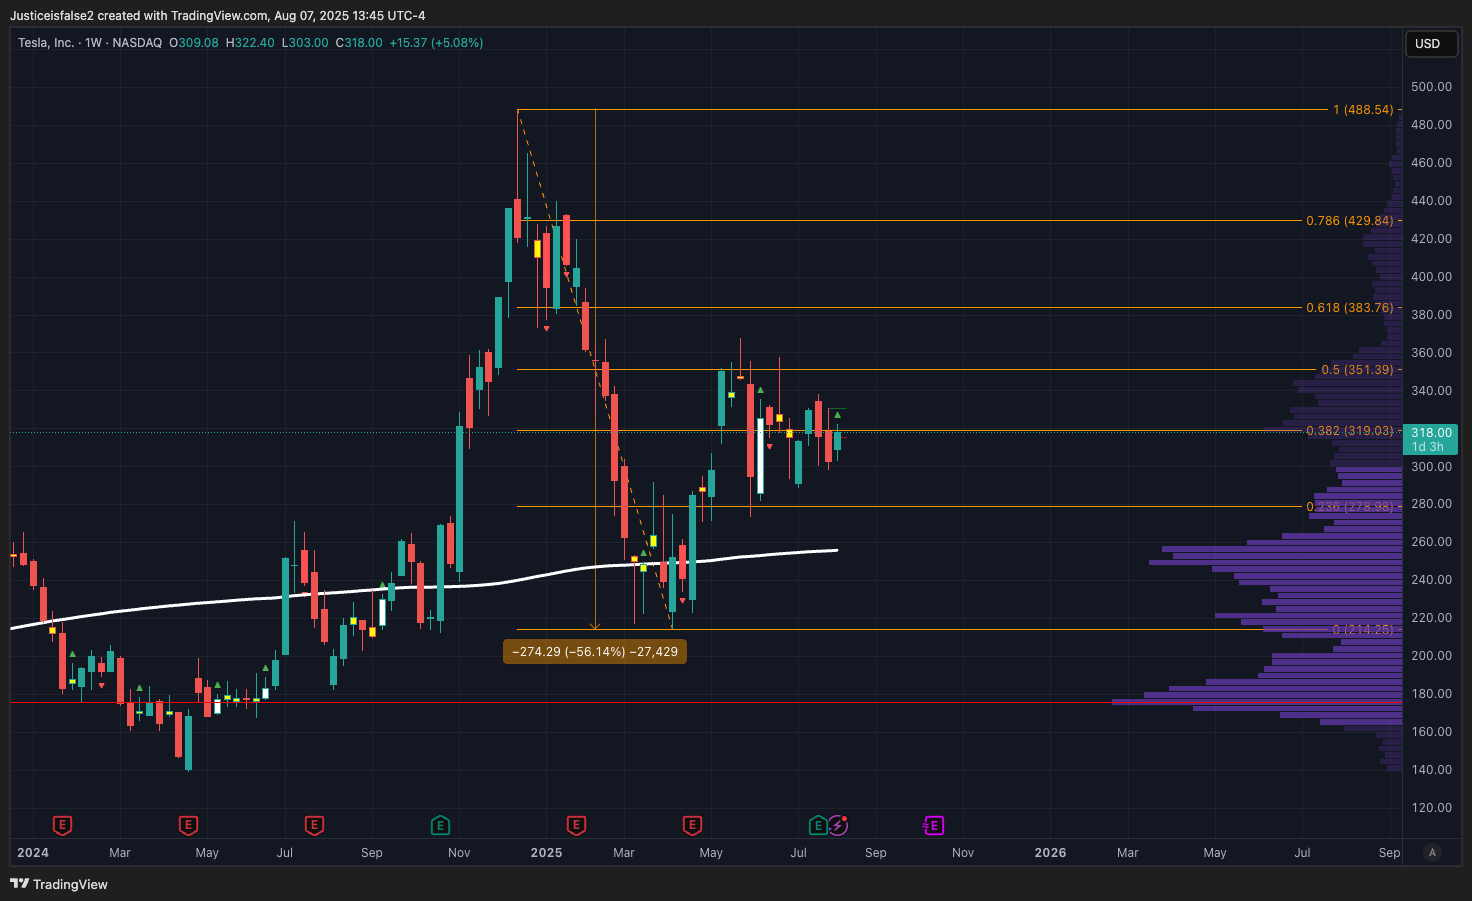Select the Fib 0.5 (351.39) label
1472x901 pixels.
(x=1357, y=370)
